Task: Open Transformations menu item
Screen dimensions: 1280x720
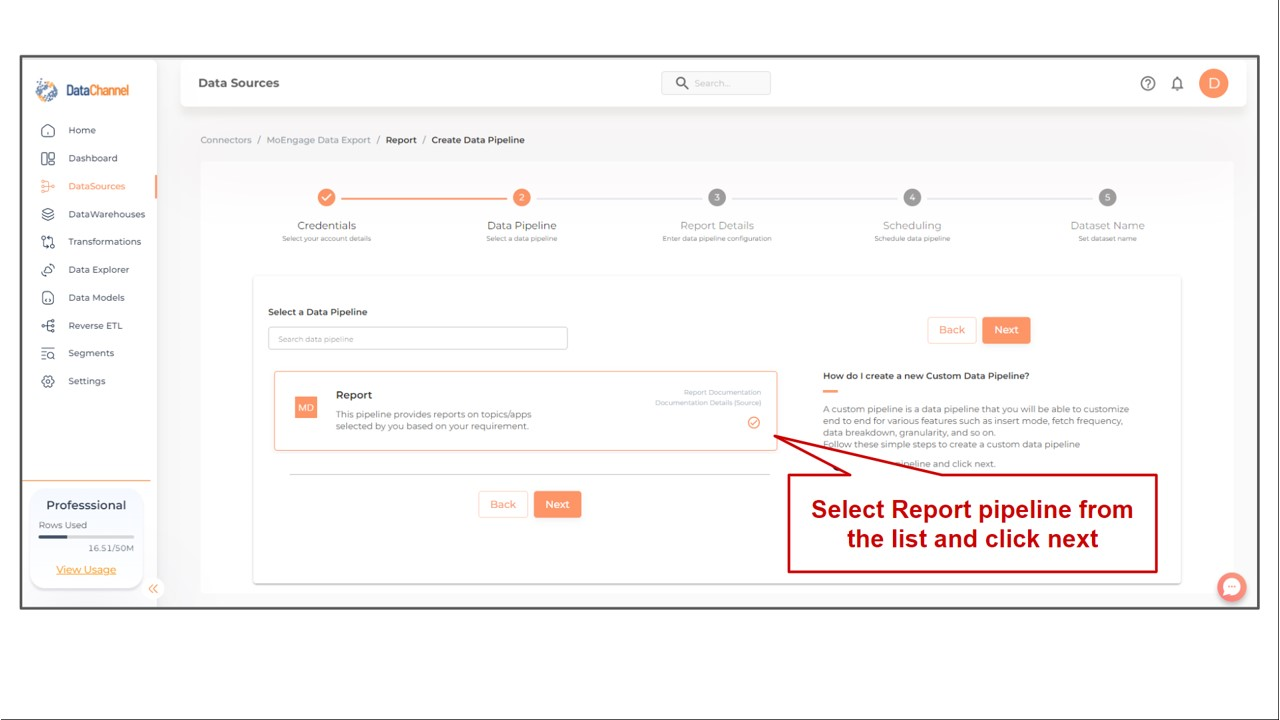Action: (x=104, y=242)
